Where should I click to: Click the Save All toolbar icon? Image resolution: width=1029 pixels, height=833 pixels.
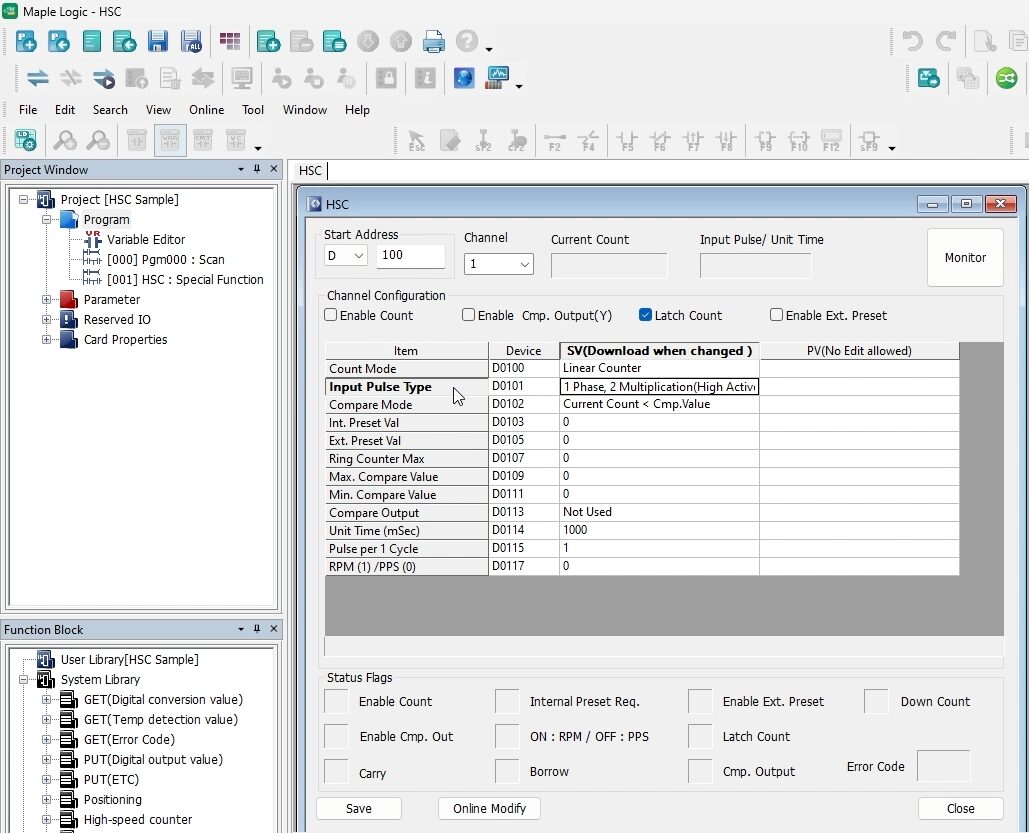coord(191,42)
